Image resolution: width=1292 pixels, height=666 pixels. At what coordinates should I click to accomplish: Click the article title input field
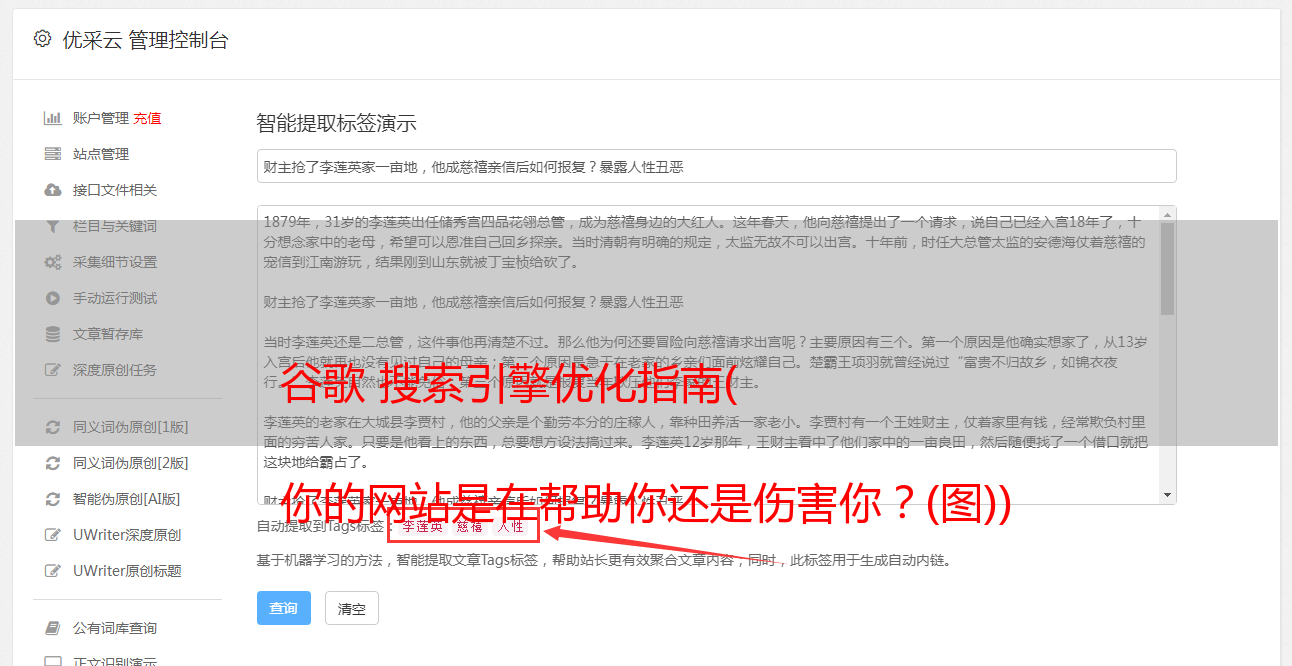(716, 166)
